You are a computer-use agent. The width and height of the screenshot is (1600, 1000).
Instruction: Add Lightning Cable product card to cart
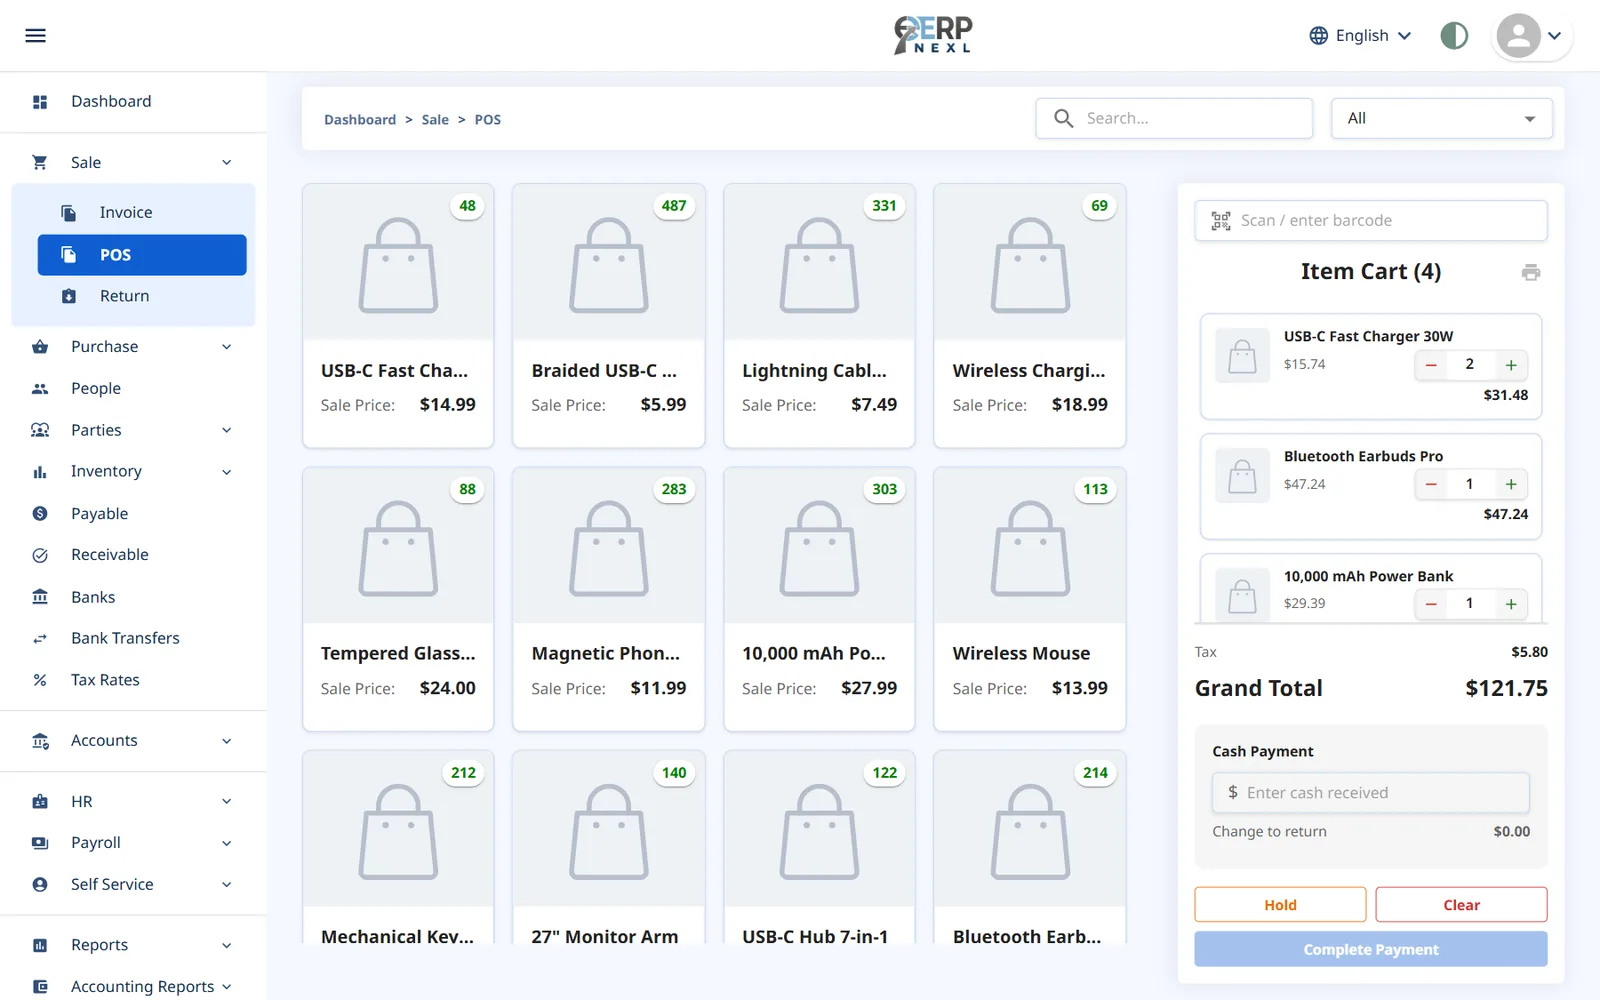(819, 316)
